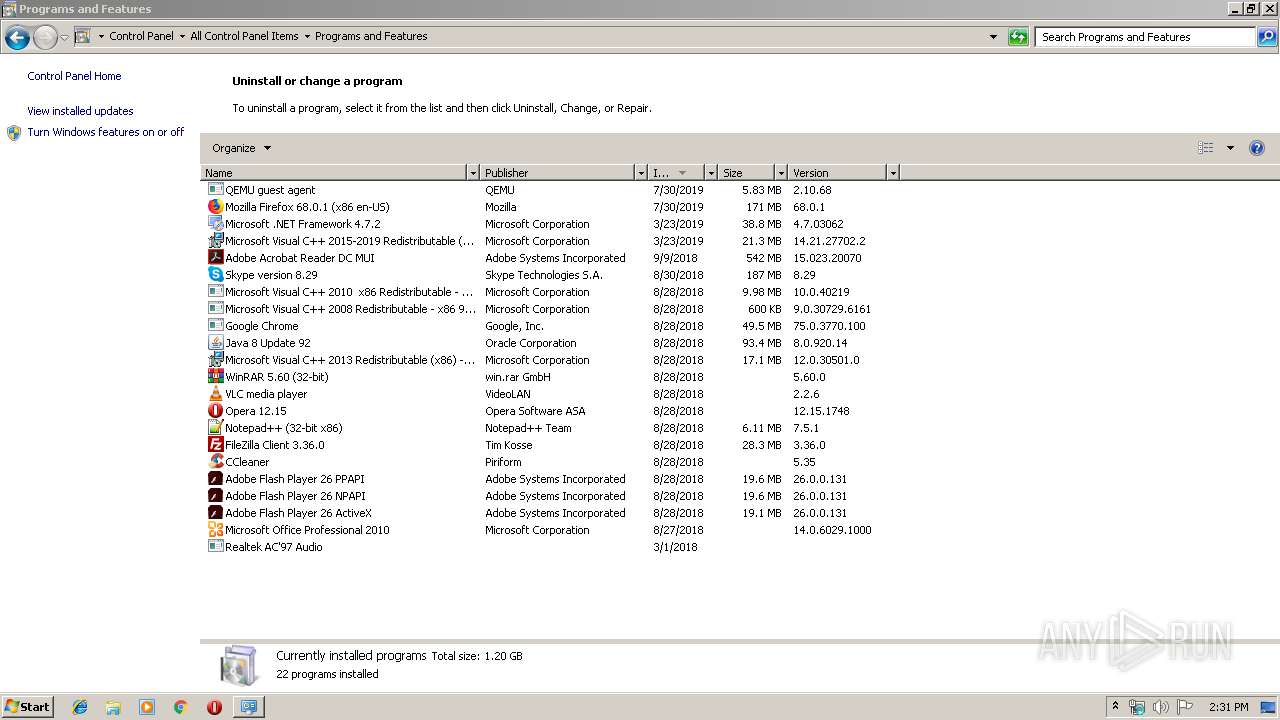The width and height of the screenshot is (1280, 720).
Task: Click the WinRAR 5.60 icon
Action: [215, 377]
